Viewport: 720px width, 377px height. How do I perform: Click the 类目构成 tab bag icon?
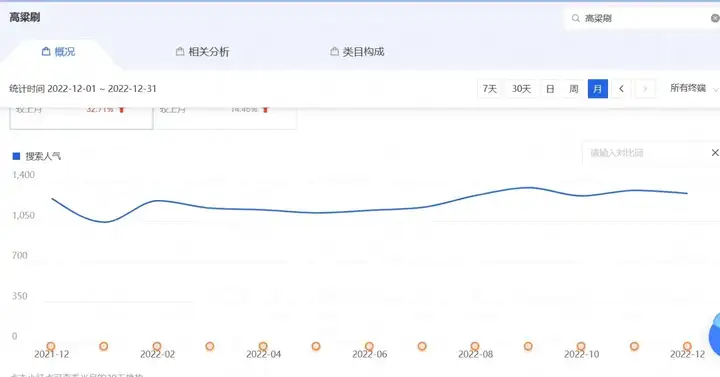pos(334,51)
